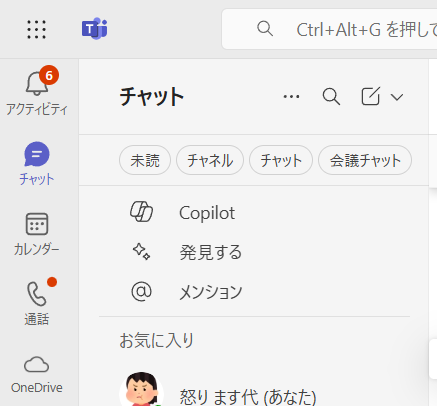Toggle the チャネル filter chip
Viewport: 437px width, 406px height.
tap(210, 160)
